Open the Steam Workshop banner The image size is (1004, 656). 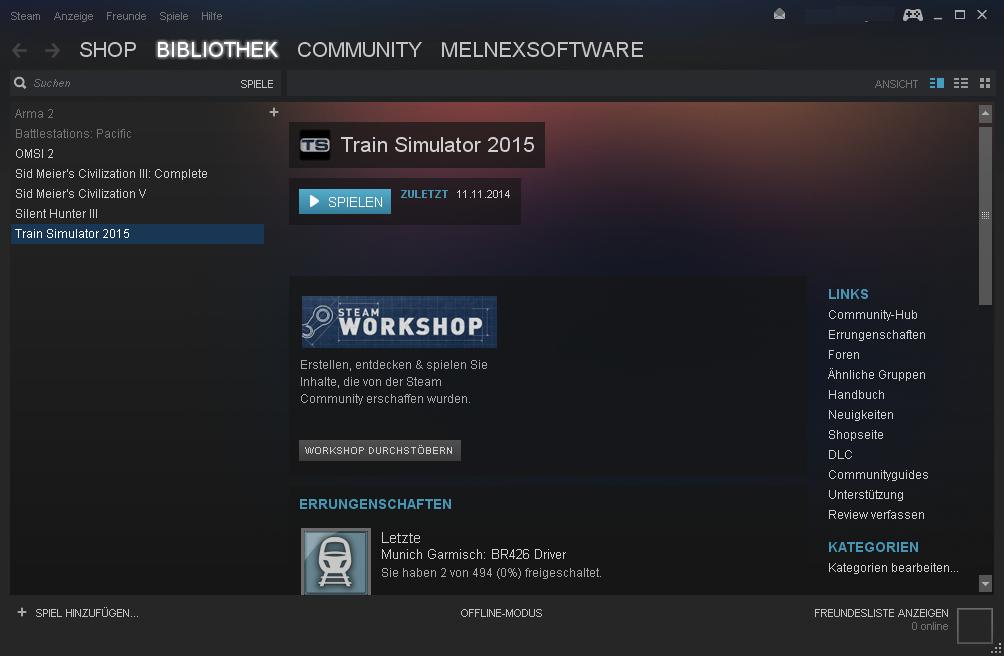(x=399, y=322)
